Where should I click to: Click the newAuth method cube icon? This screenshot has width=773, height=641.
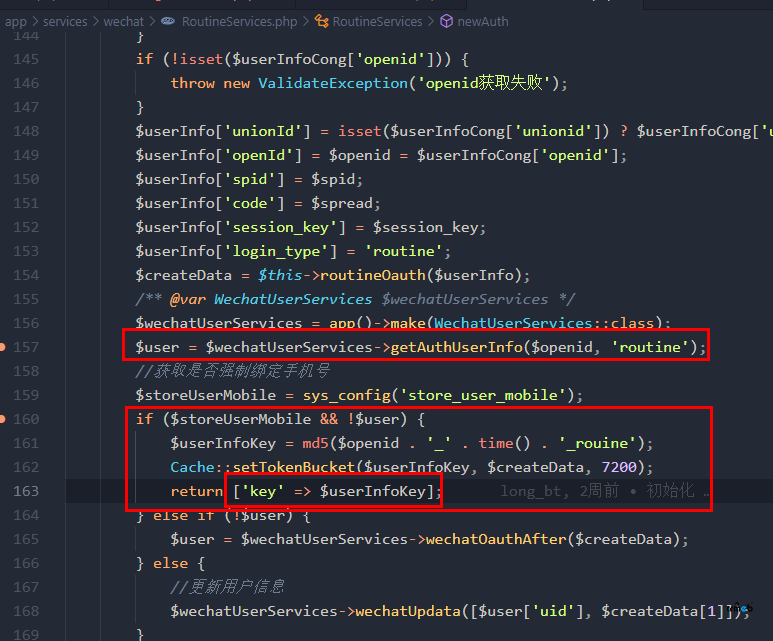click(x=447, y=21)
